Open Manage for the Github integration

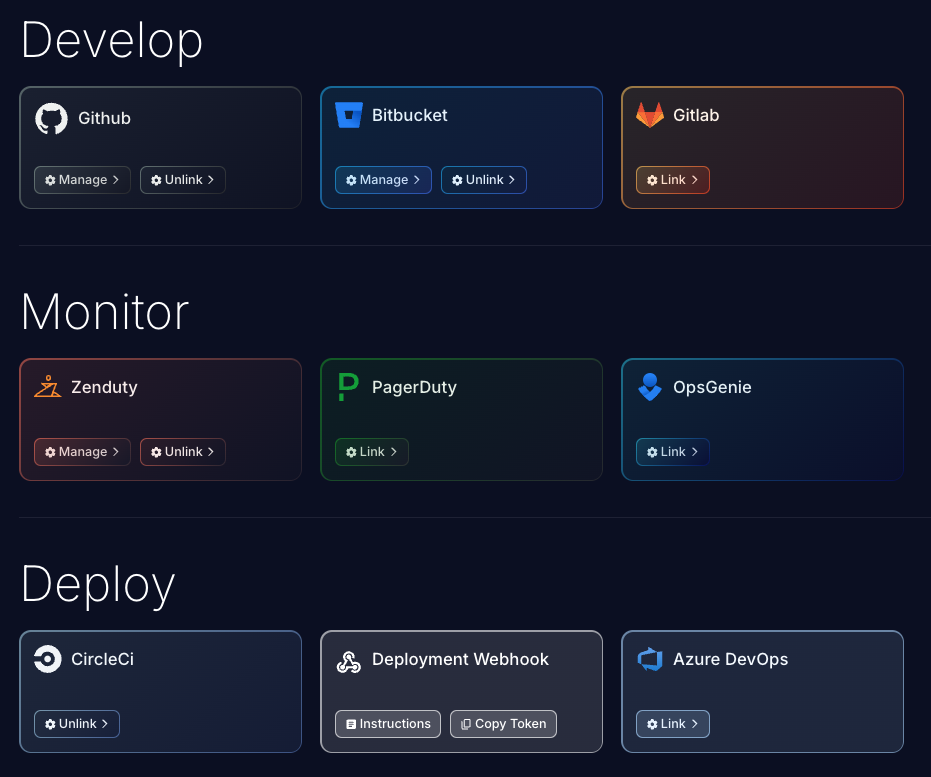(x=82, y=180)
